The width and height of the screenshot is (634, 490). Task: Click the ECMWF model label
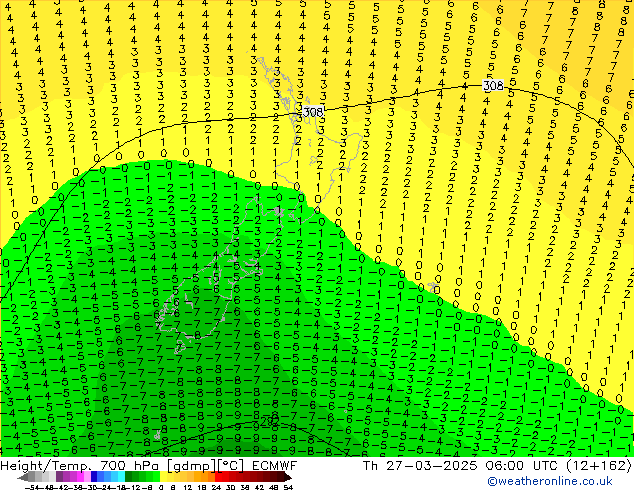tap(275, 466)
